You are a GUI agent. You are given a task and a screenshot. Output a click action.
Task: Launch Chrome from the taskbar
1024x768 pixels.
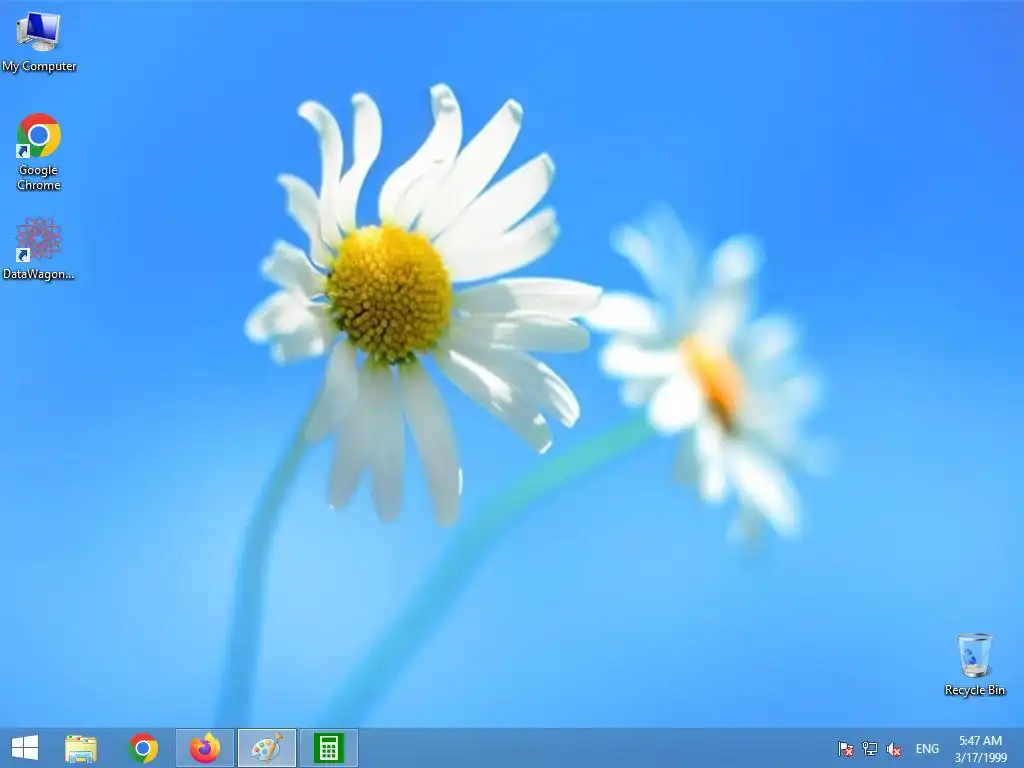143,748
